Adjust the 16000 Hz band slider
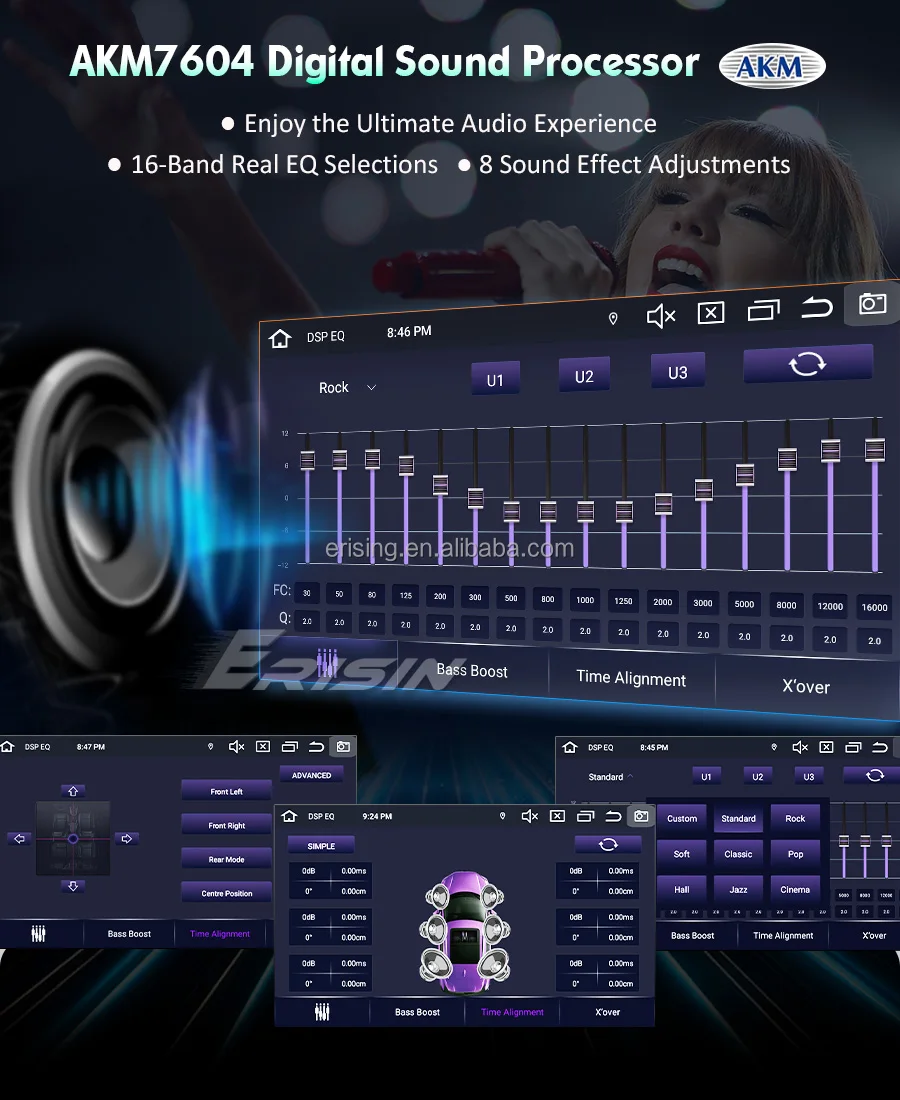Viewport: 900px width, 1100px height. tap(875, 450)
